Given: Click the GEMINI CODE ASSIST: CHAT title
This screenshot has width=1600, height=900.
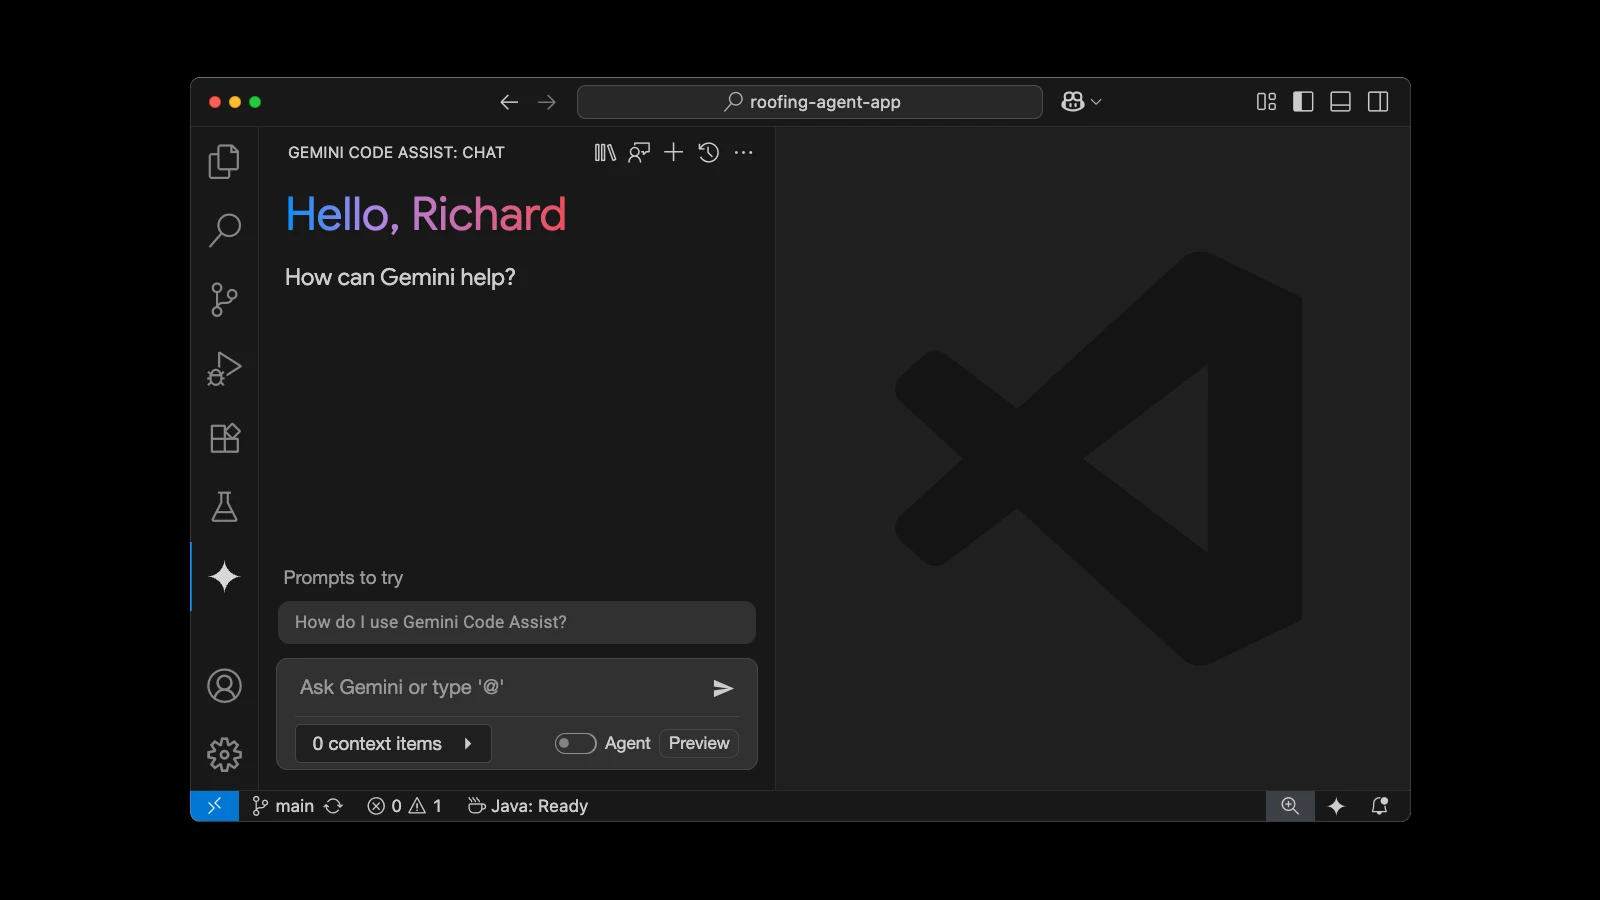Looking at the screenshot, I should 396,152.
